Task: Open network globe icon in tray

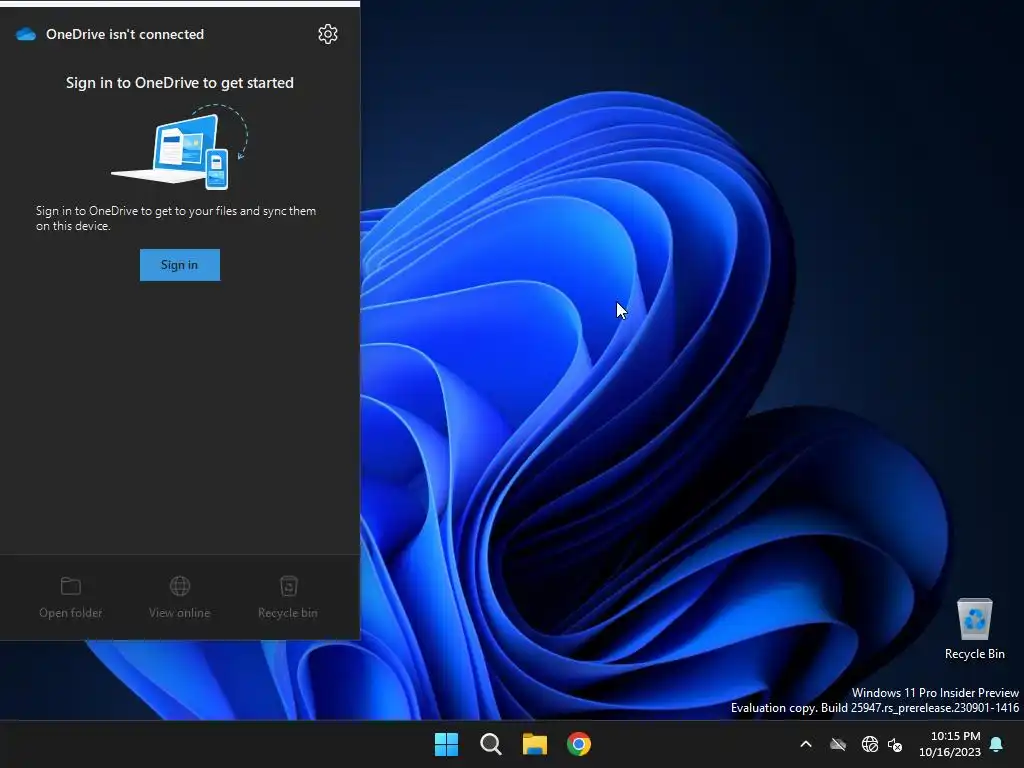Action: coord(869,744)
